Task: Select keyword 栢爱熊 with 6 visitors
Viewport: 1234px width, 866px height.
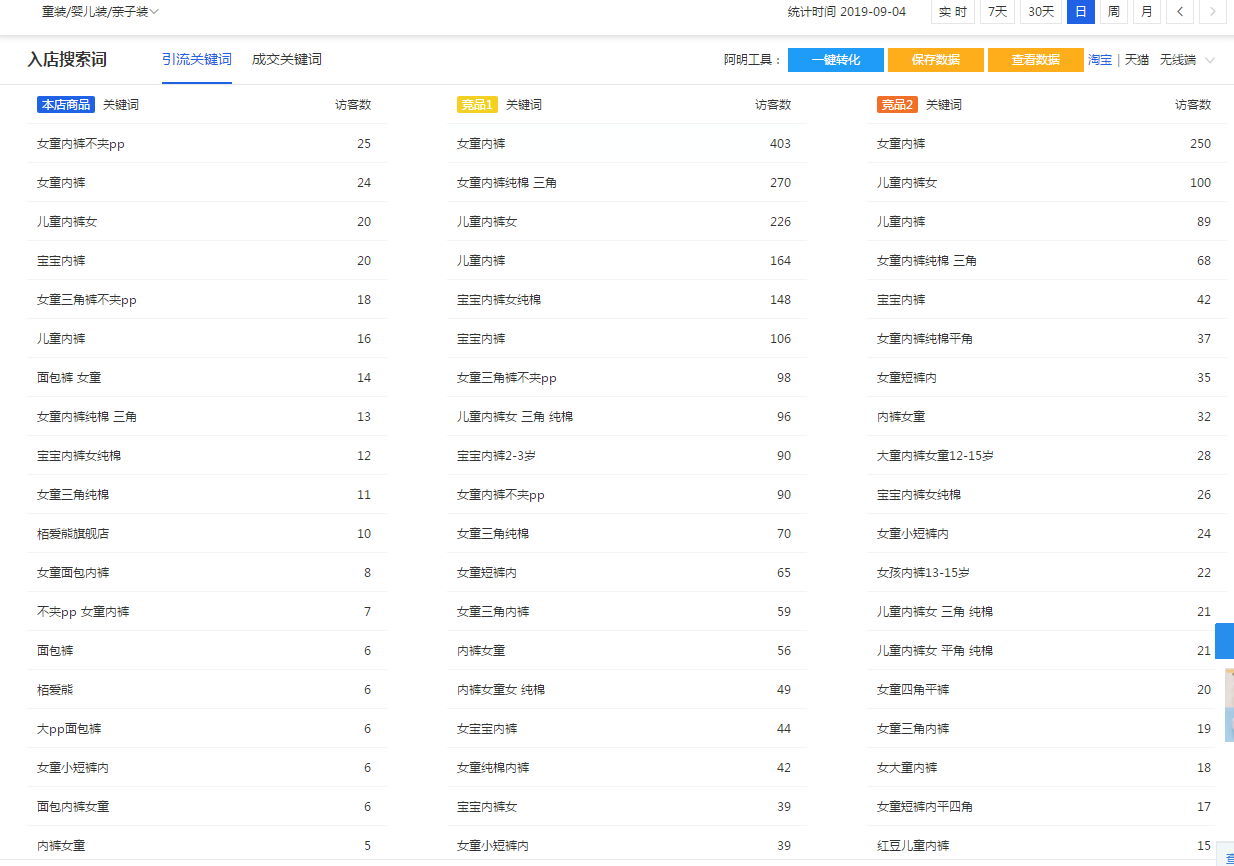Action: point(55,690)
